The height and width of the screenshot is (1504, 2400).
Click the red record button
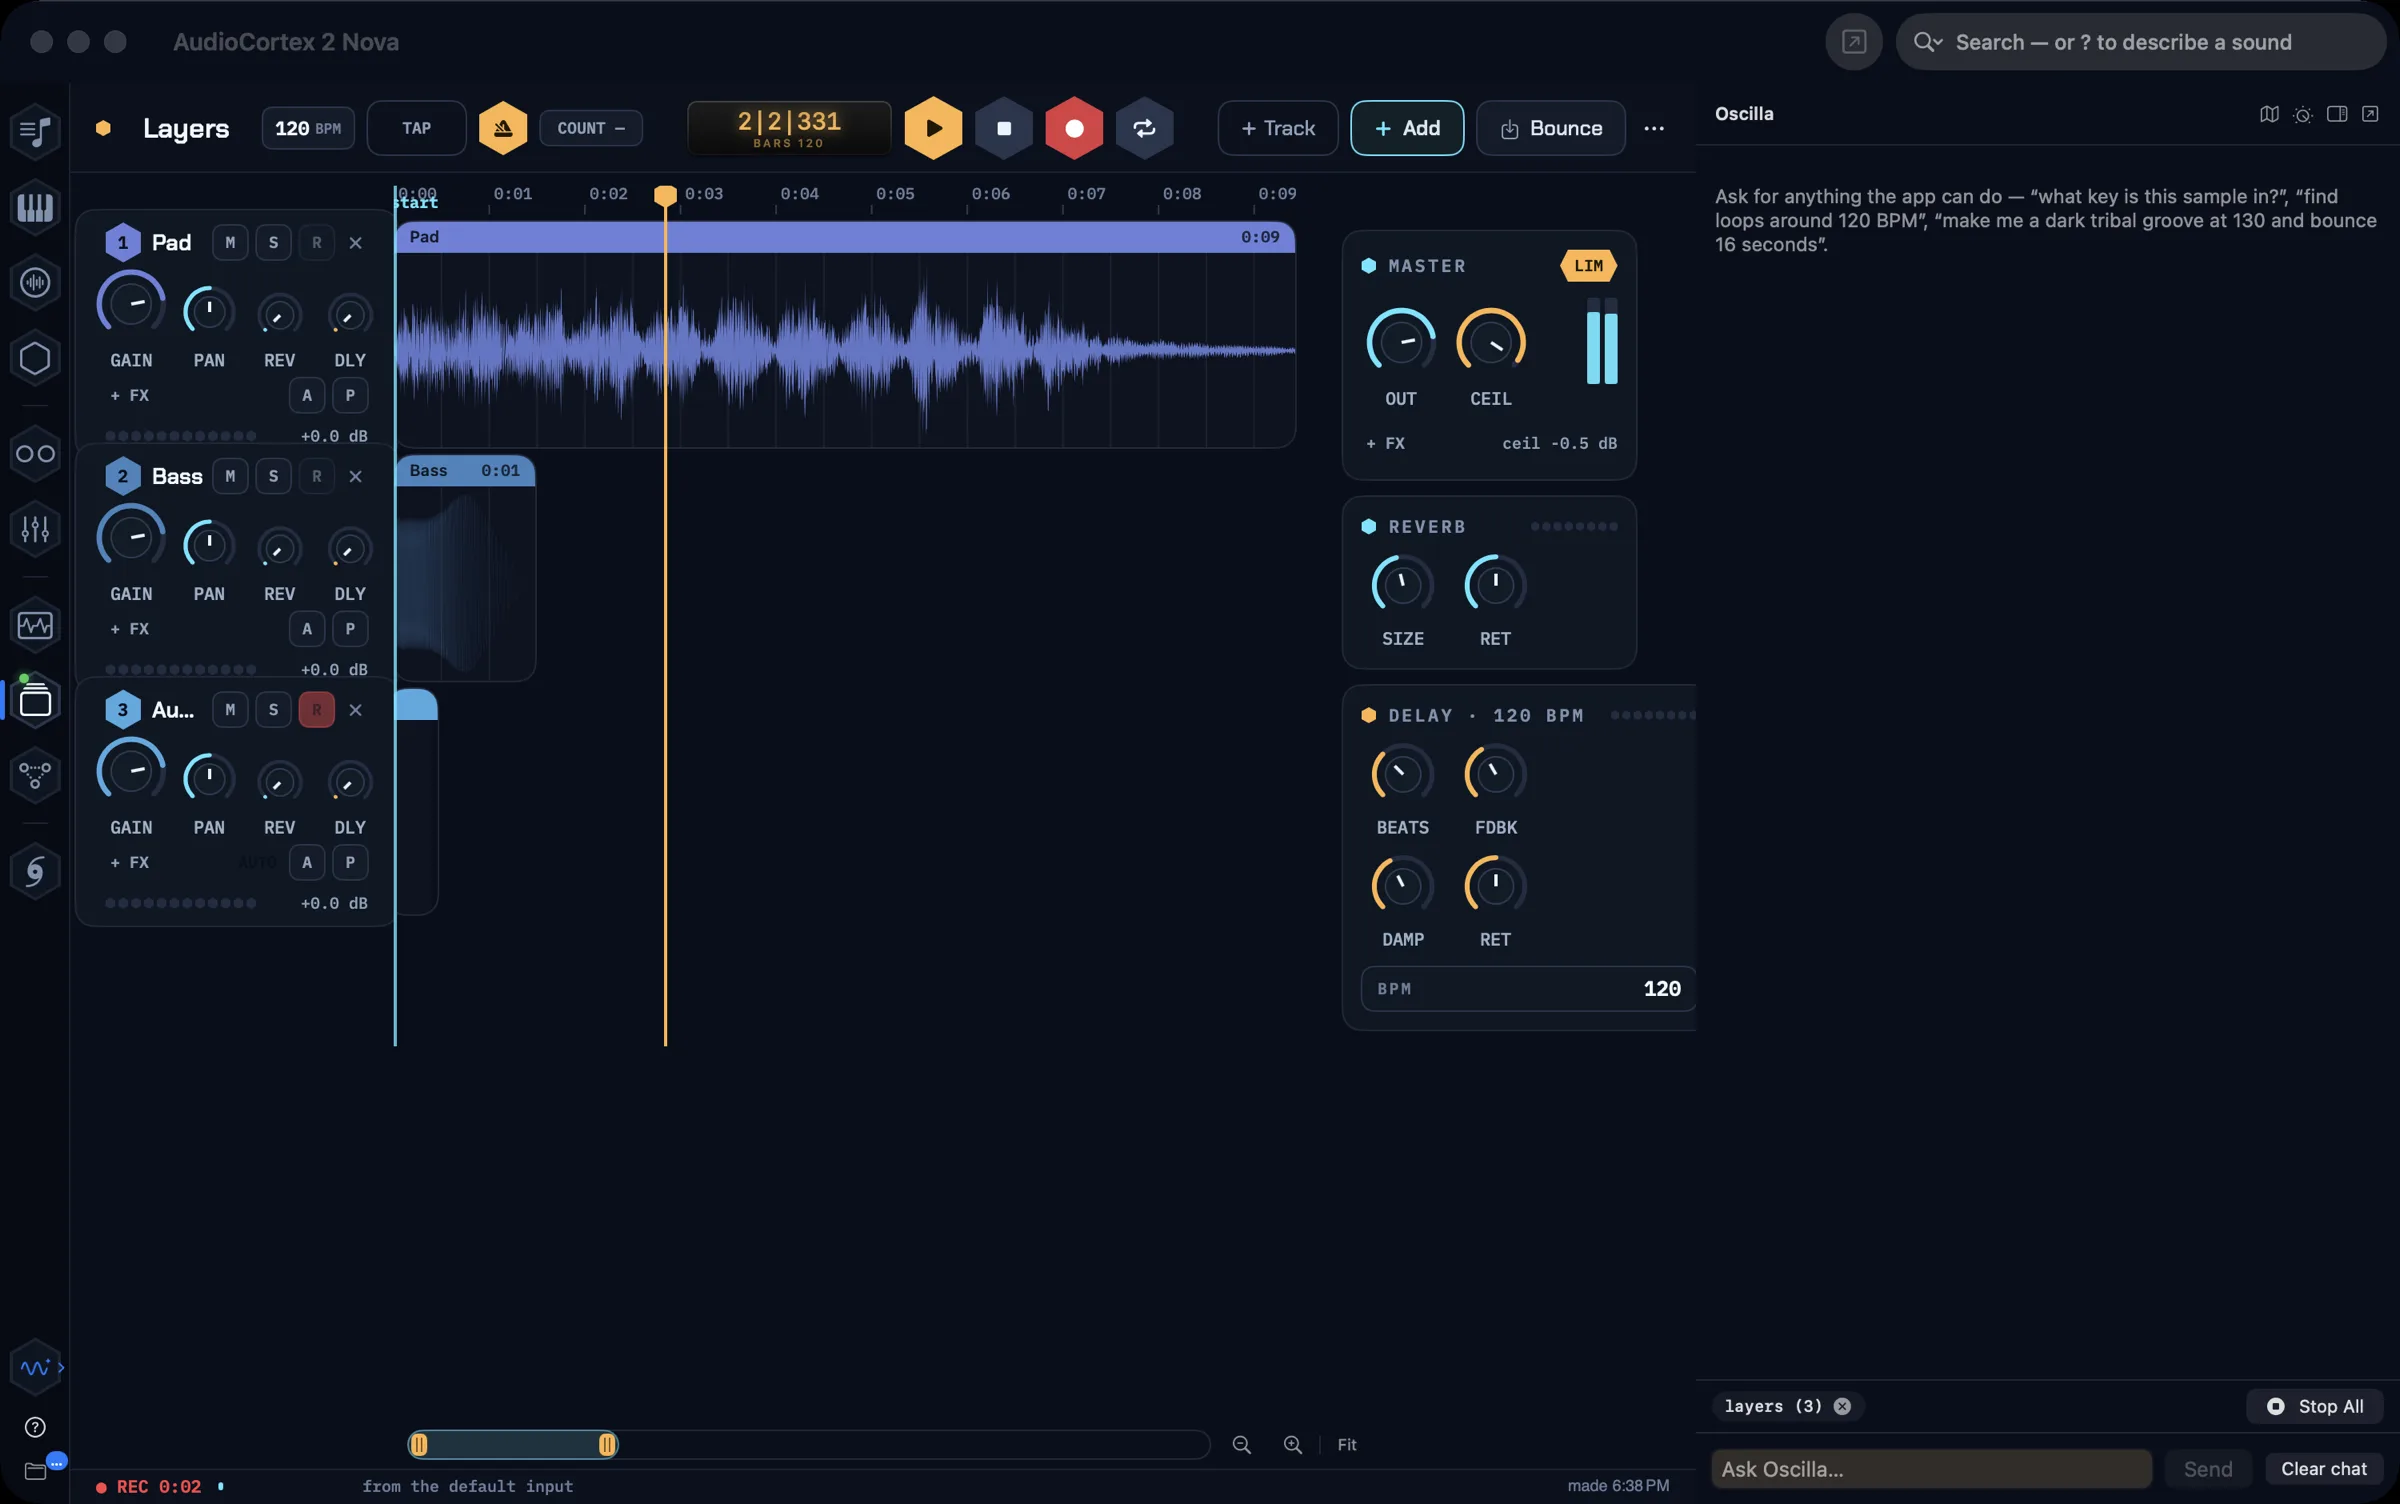tap(1074, 128)
